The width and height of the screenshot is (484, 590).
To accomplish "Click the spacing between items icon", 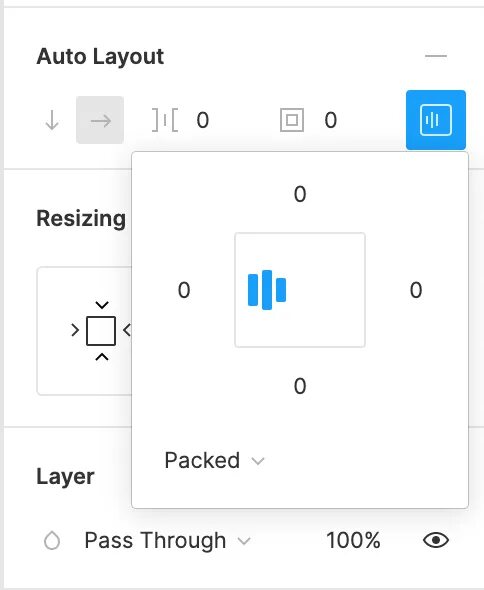I will coord(165,120).
